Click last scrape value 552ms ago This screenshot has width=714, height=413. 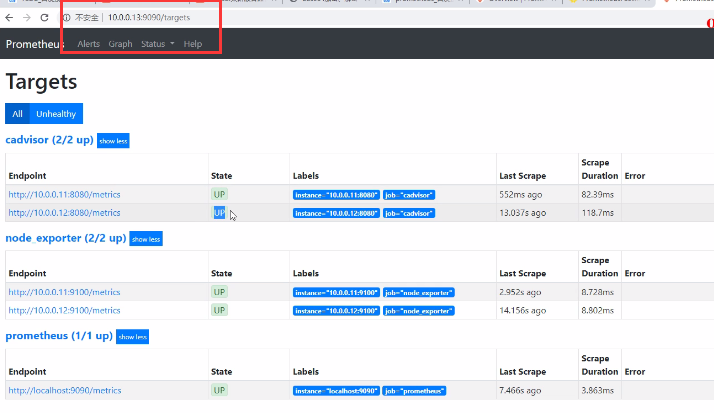(x=520, y=194)
